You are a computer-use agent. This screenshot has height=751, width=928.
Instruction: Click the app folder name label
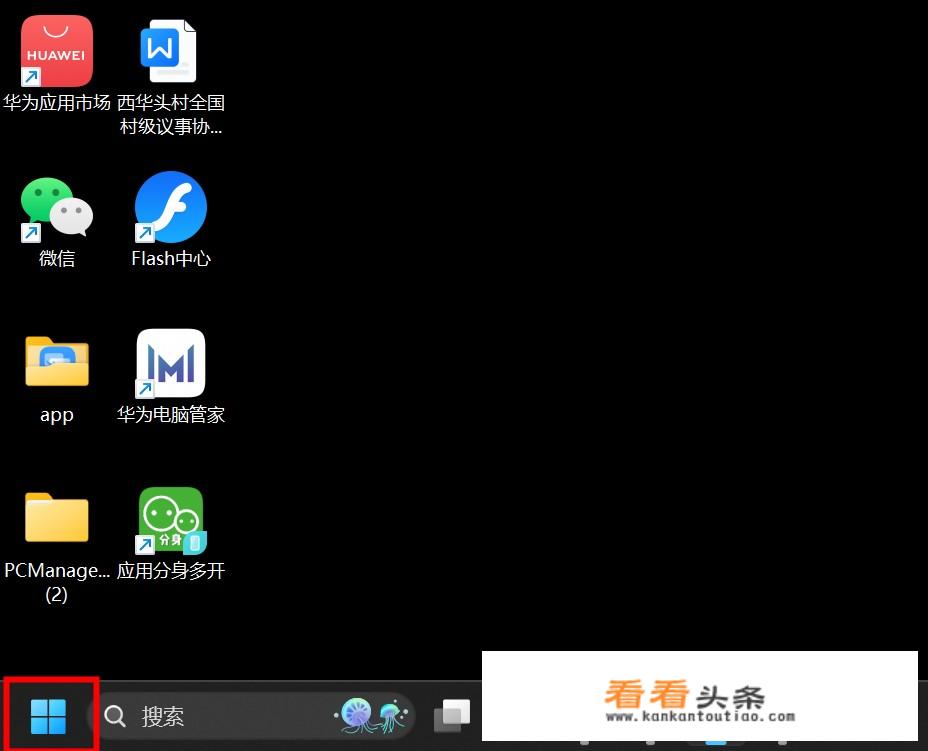click(x=57, y=415)
